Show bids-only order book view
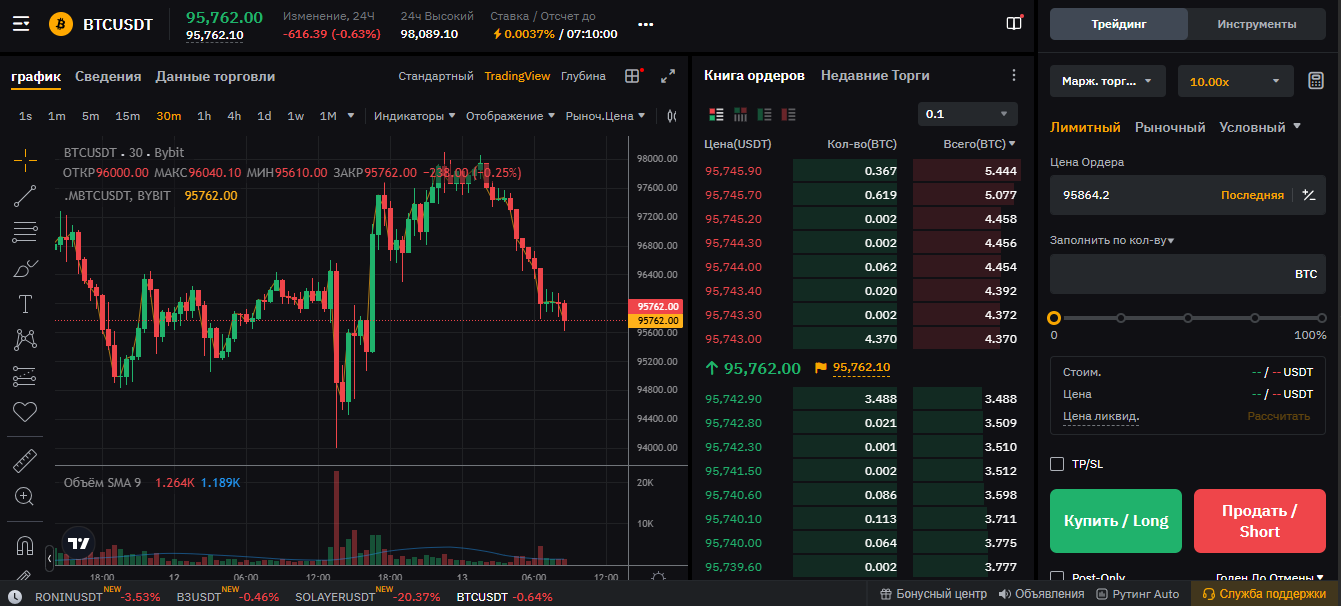The image size is (1341, 606). 764,114
